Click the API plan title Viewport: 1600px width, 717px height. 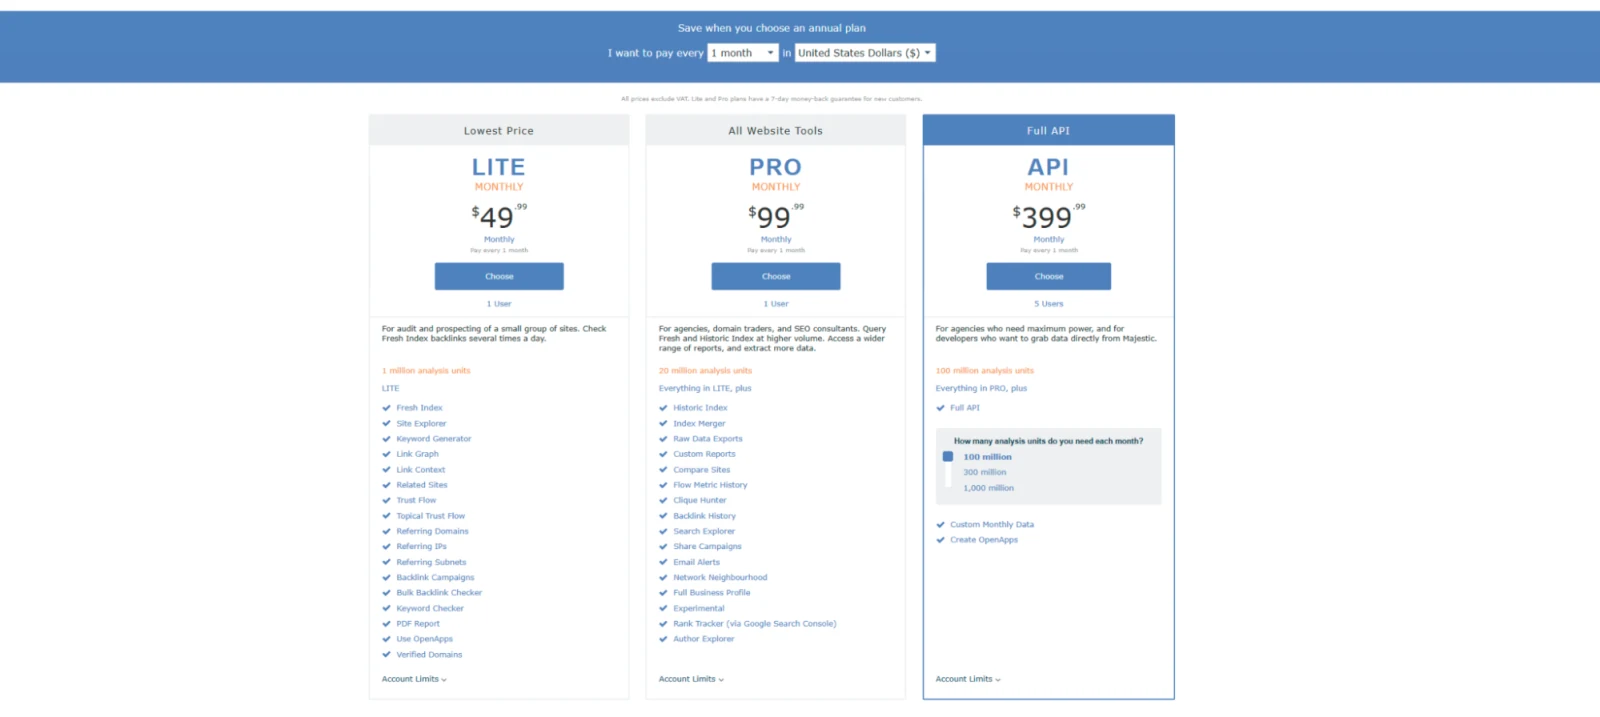(1048, 167)
